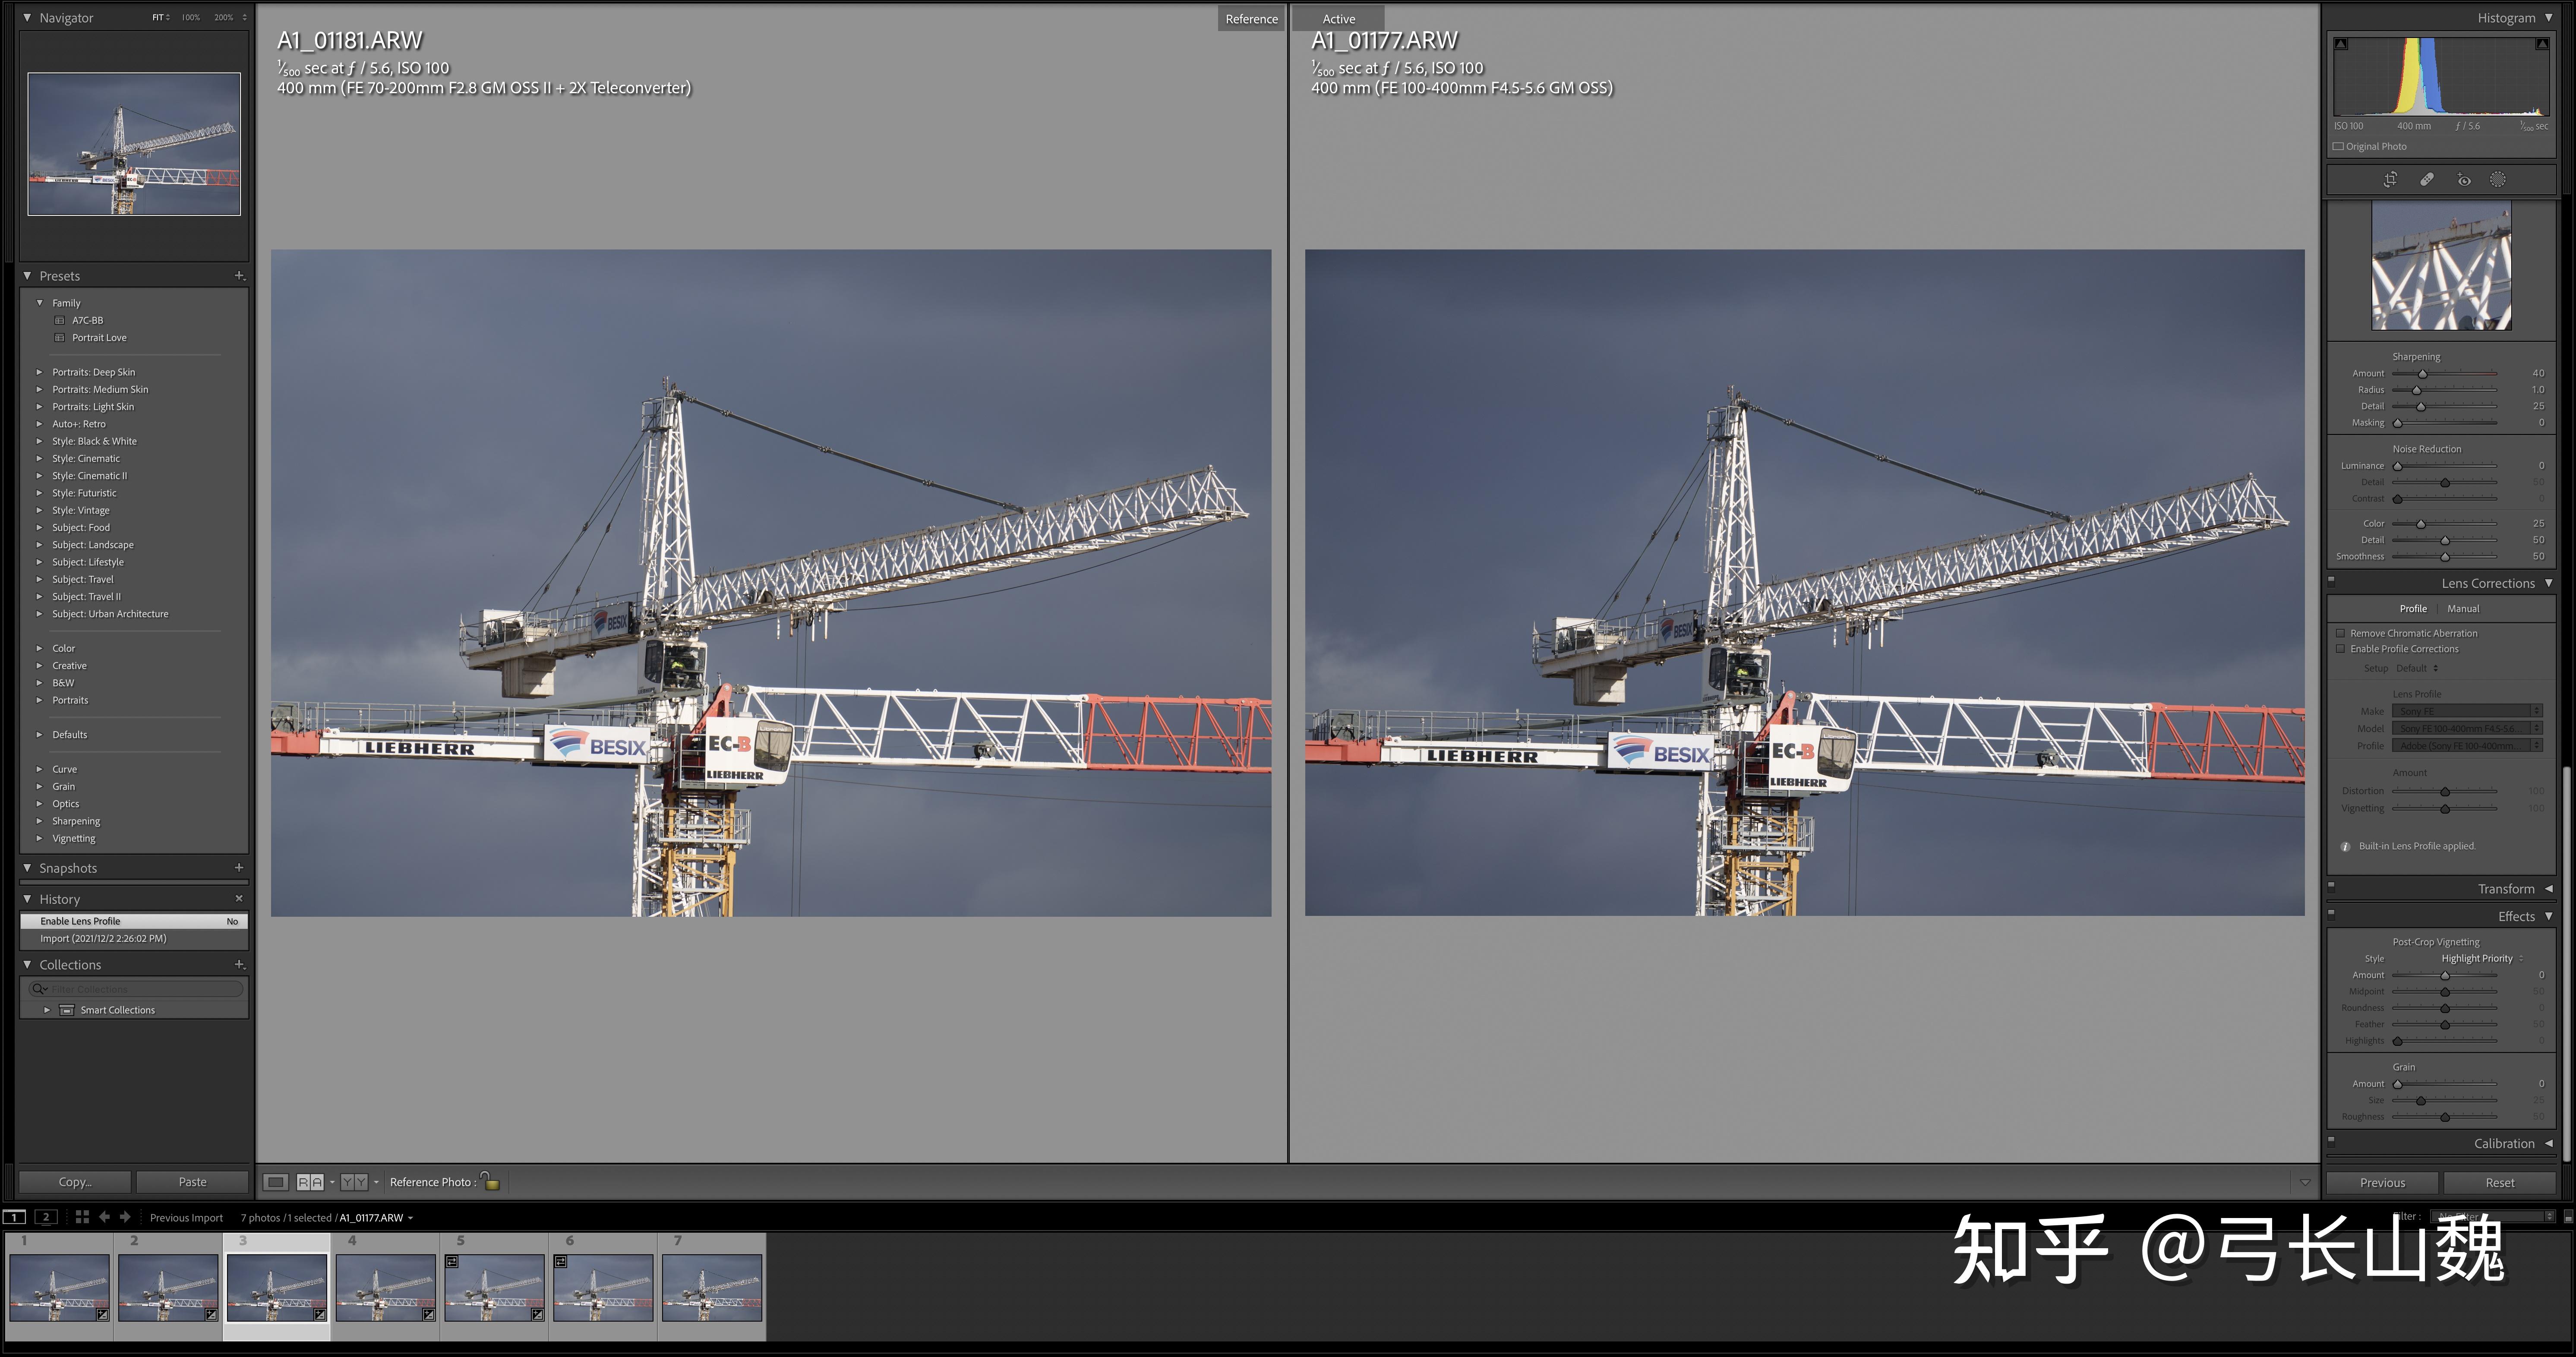Open Grid view from filmstrip bar
The height and width of the screenshot is (1357, 2576).
click(82, 1217)
